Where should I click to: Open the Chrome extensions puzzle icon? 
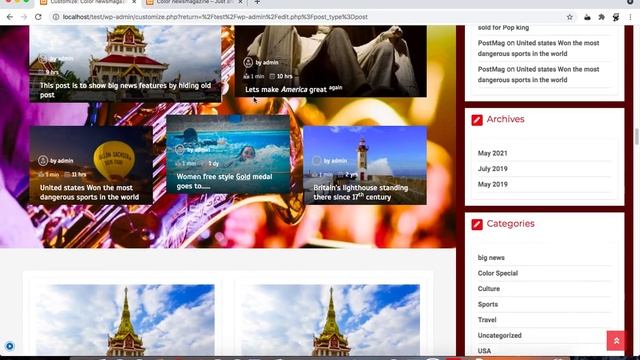point(601,17)
